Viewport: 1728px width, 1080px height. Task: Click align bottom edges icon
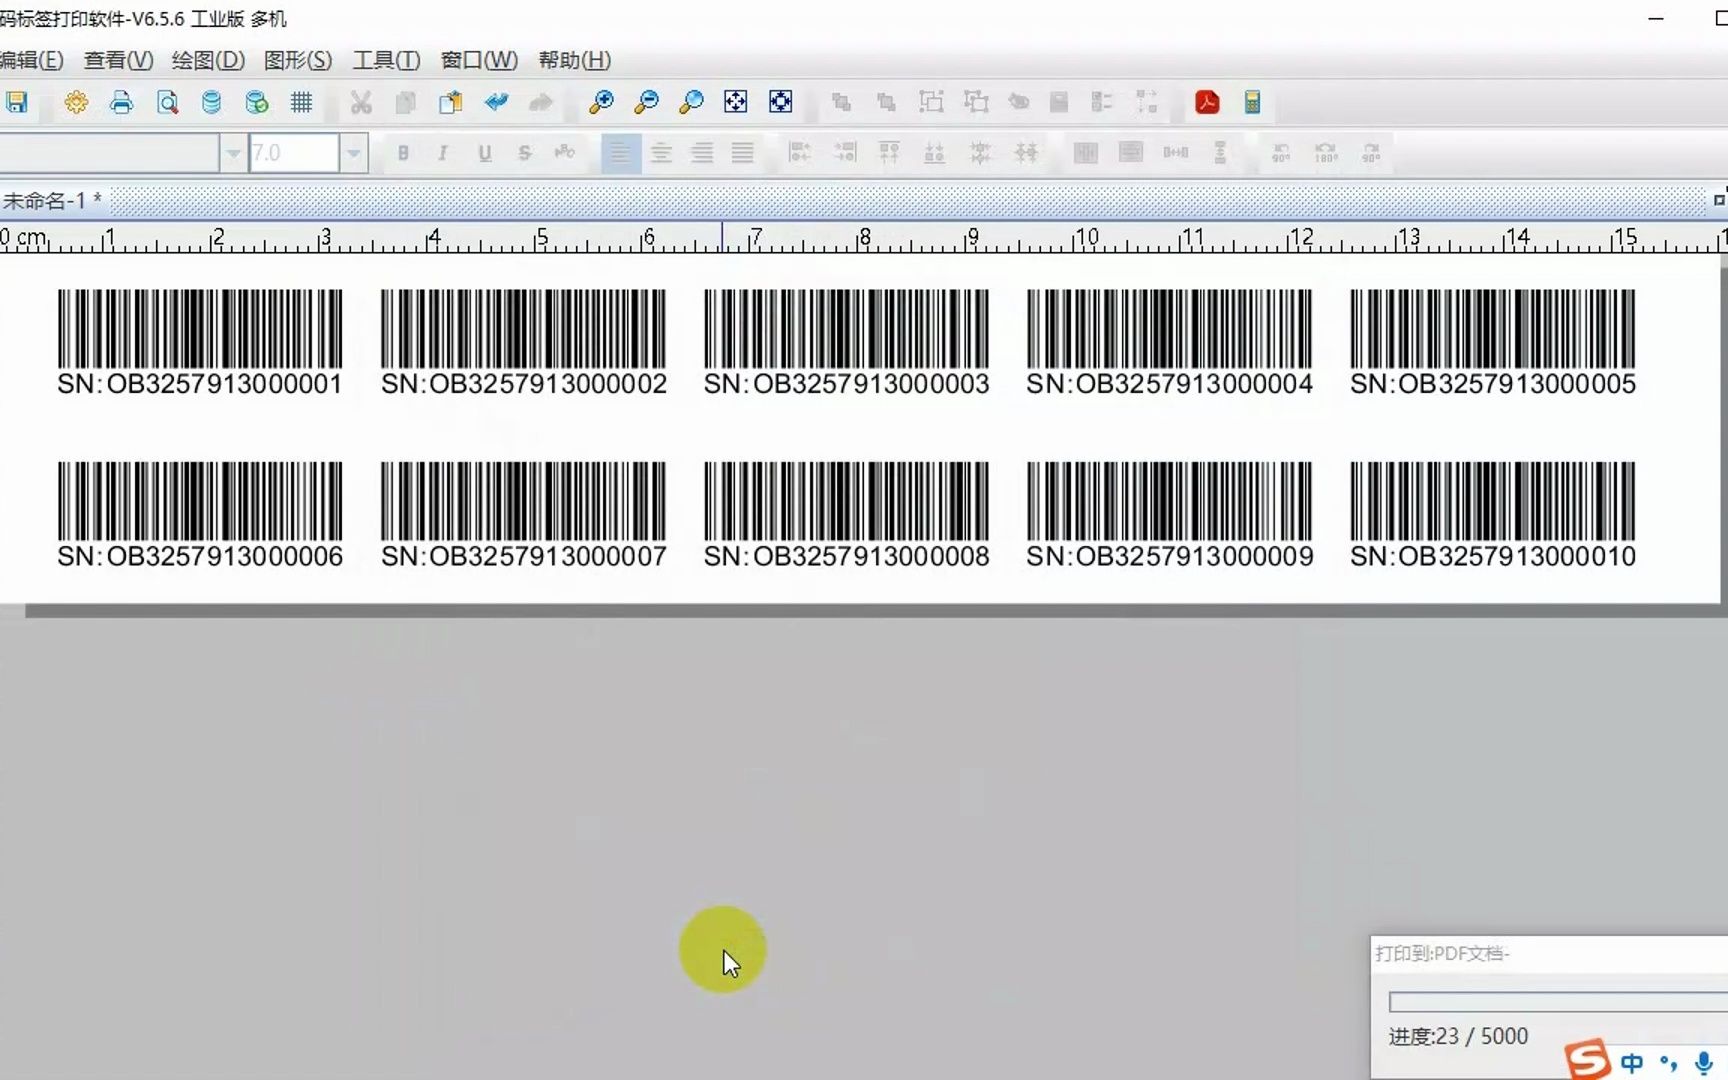pos(934,153)
